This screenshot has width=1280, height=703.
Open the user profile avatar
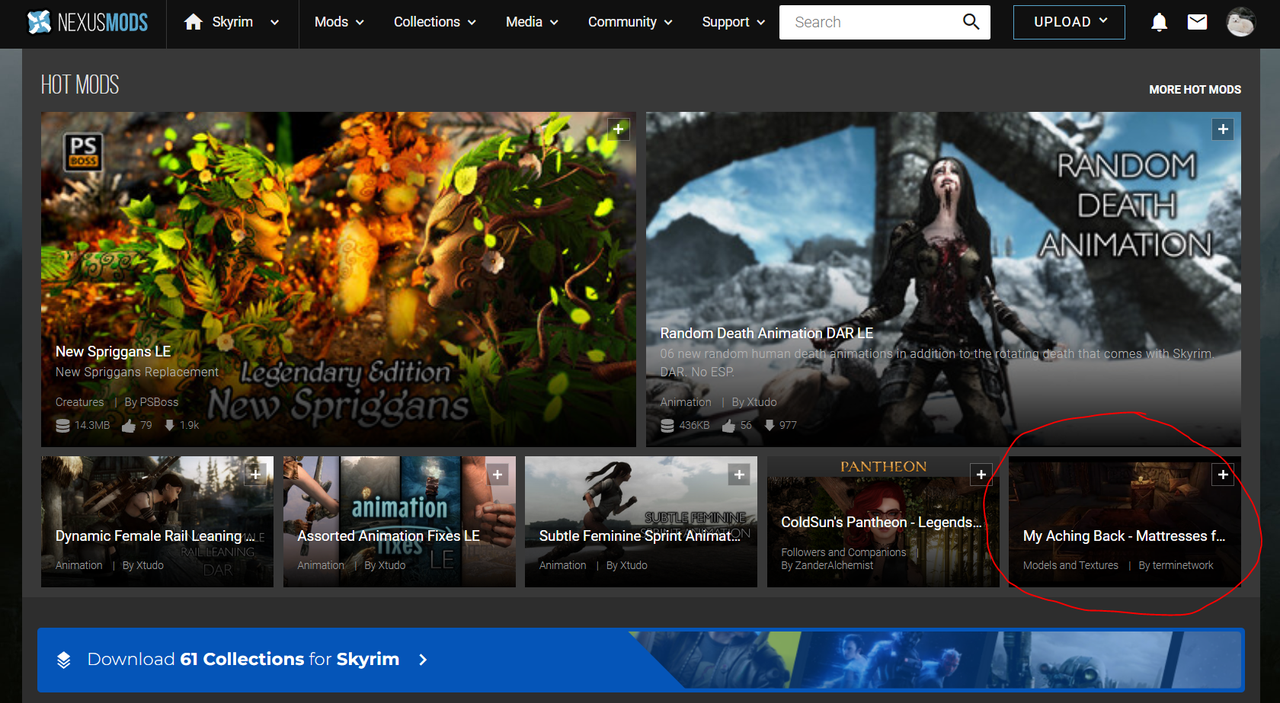(x=1241, y=21)
